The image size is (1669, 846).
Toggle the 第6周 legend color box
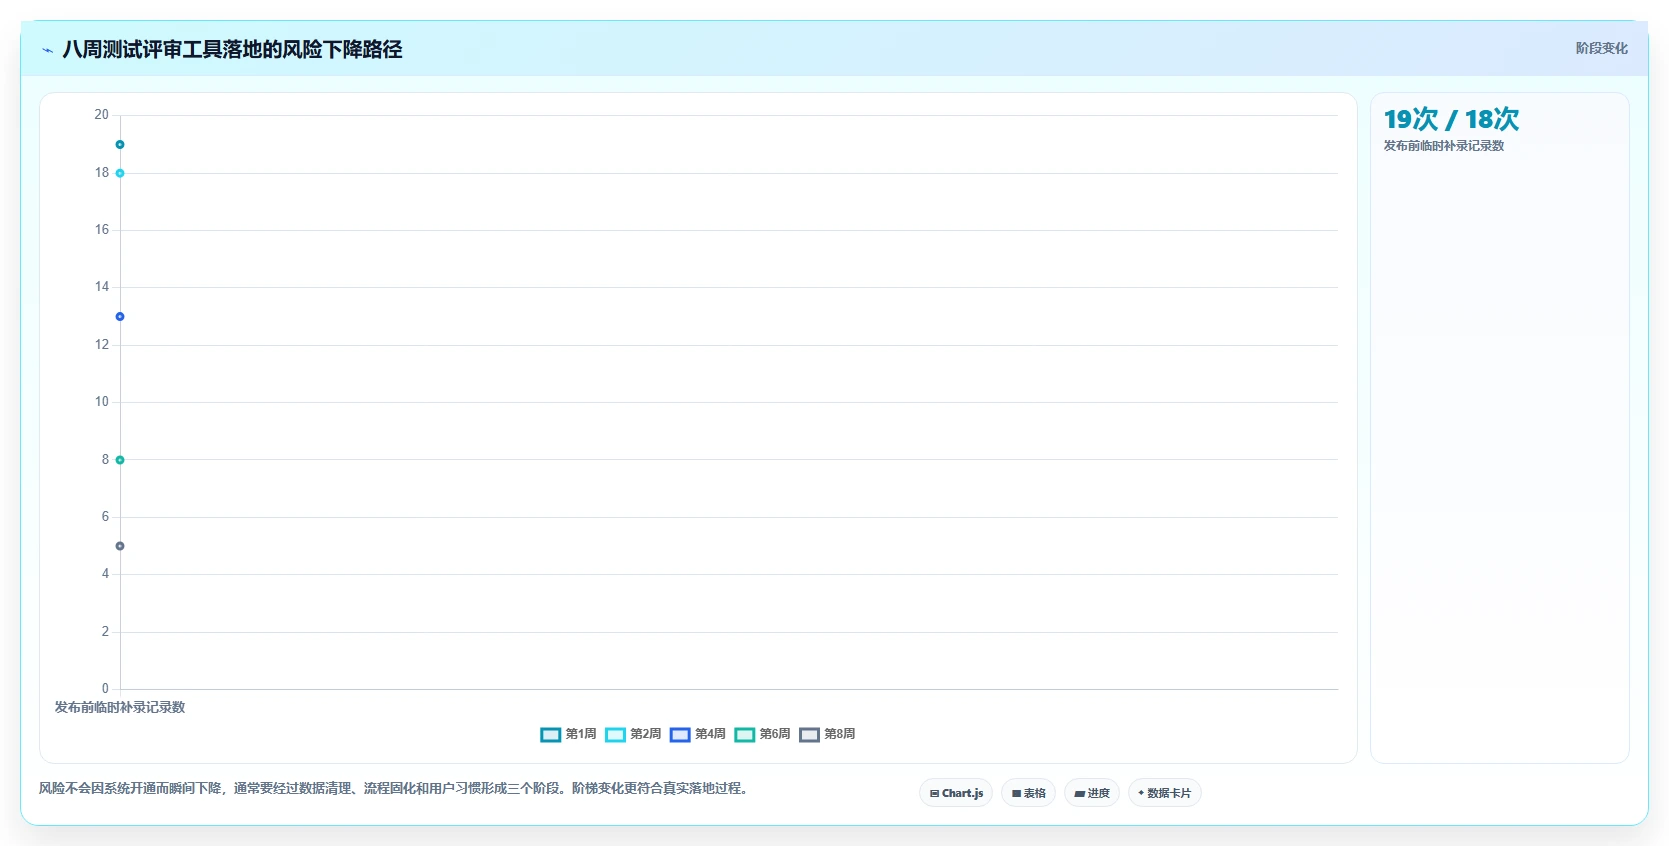[745, 735]
